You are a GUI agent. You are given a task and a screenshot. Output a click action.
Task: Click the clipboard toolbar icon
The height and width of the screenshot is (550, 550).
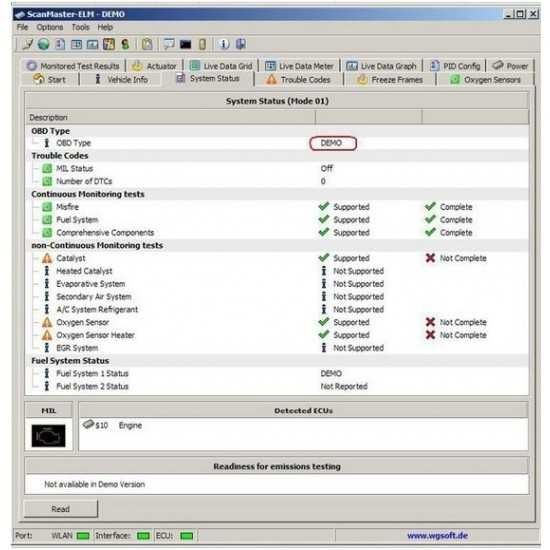147,44
